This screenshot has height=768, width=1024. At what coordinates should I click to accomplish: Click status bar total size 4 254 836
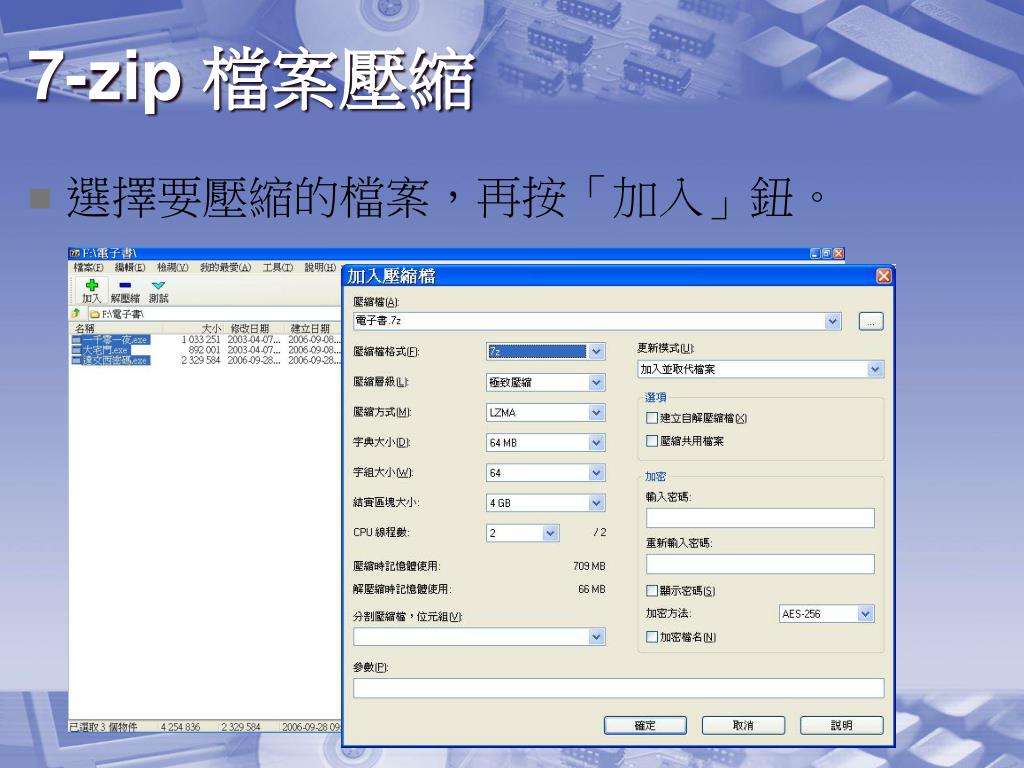point(180,726)
